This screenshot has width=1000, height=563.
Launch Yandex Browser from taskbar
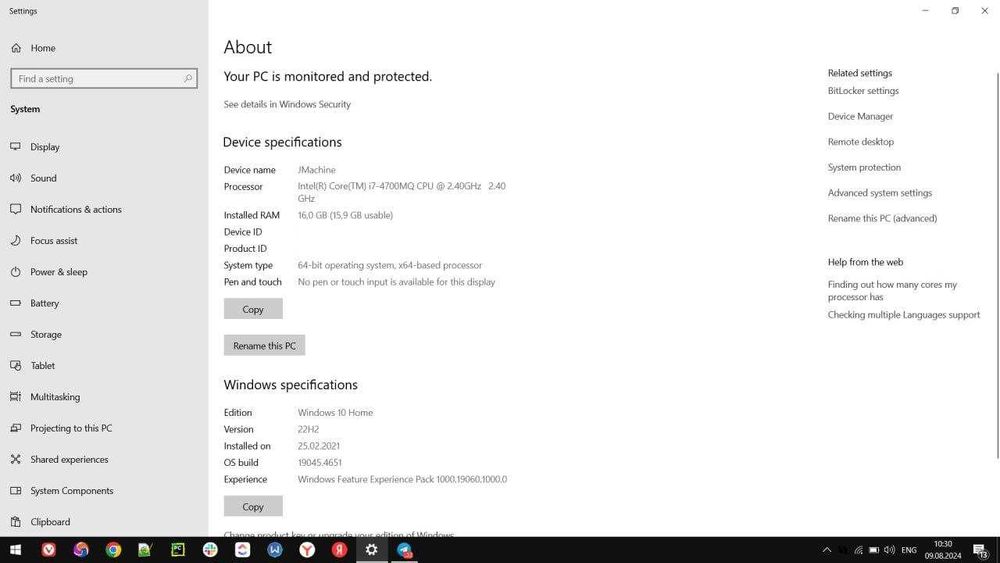pos(307,550)
